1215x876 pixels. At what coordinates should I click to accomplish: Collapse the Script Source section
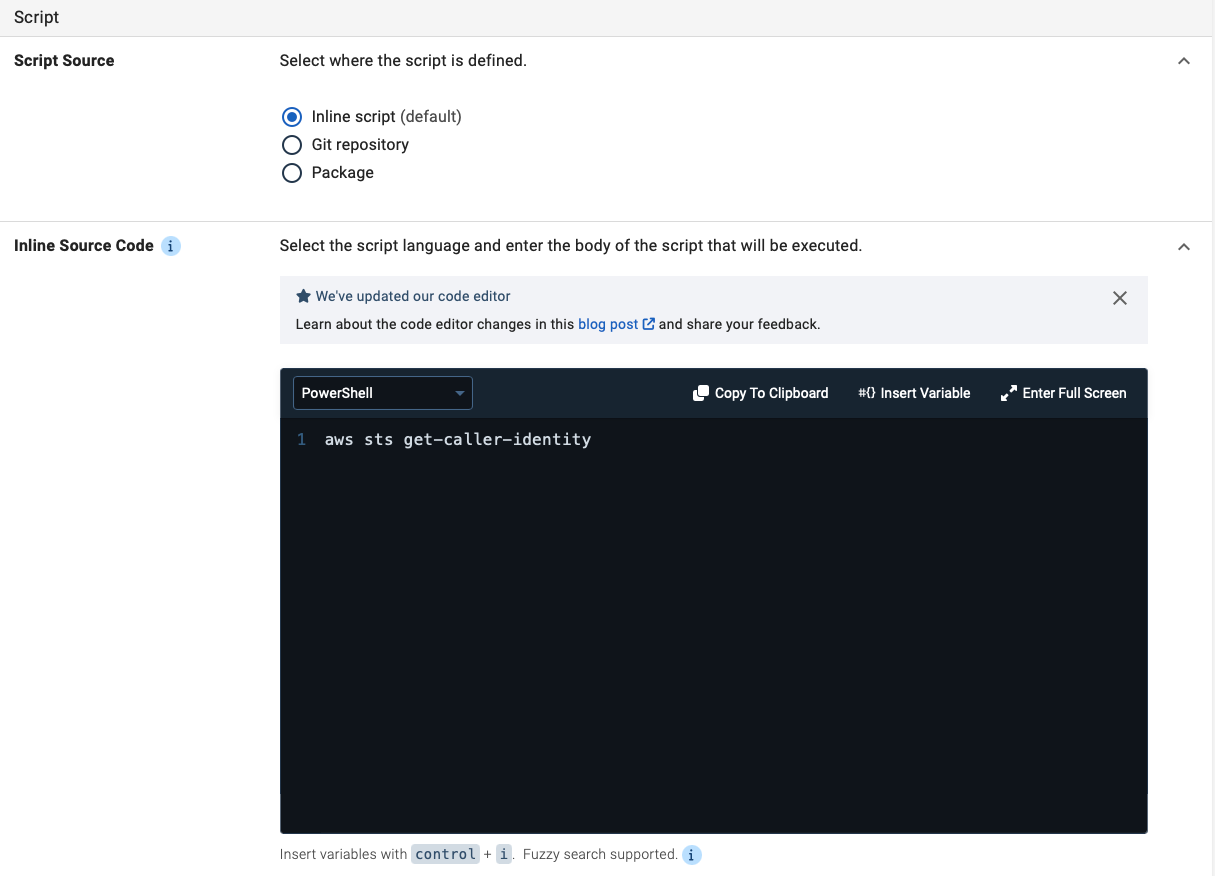pos(1183,61)
